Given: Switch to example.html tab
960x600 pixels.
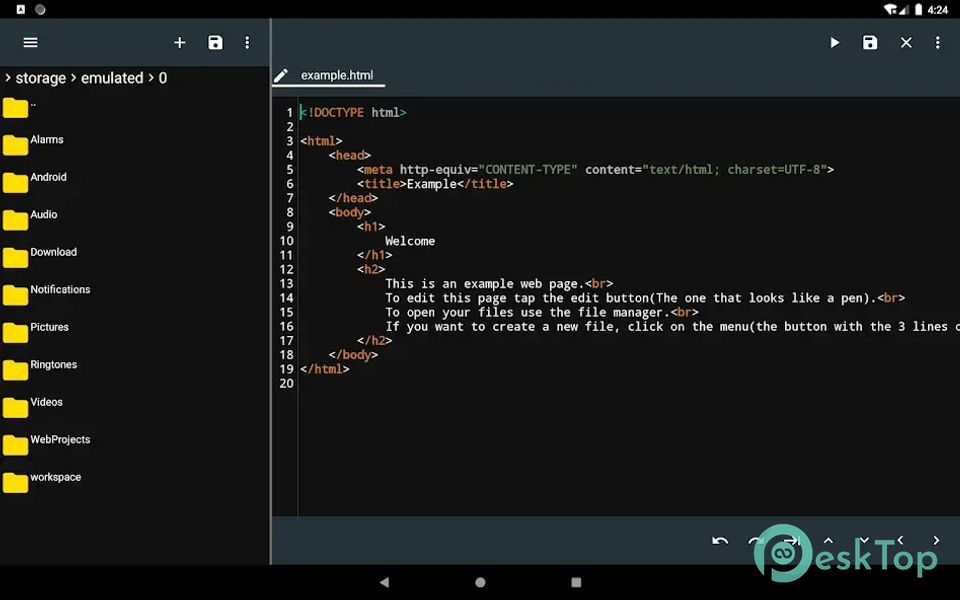Looking at the screenshot, I should [x=337, y=75].
